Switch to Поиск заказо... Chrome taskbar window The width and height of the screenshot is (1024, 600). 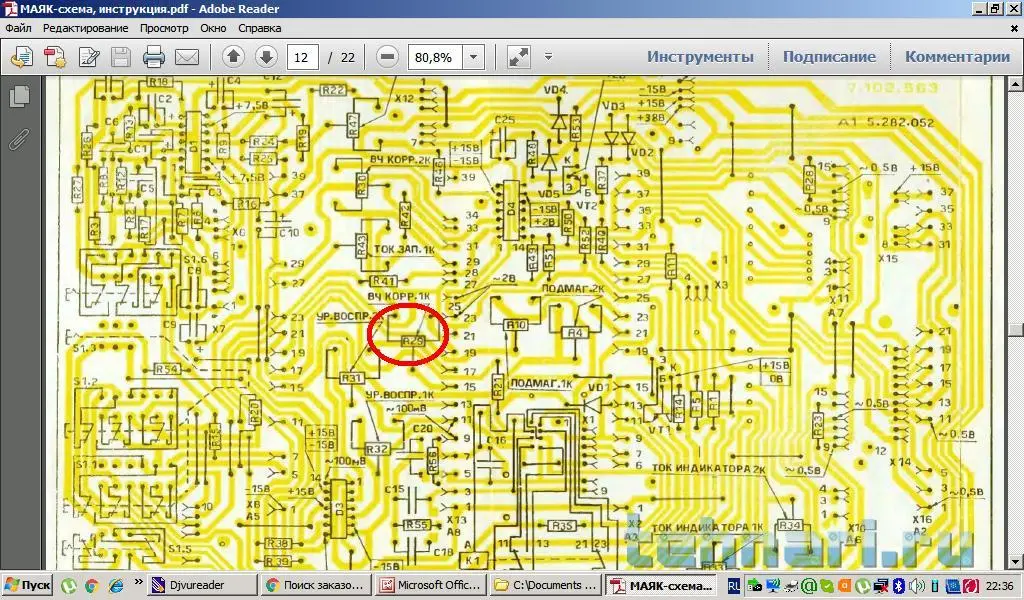tap(315, 585)
